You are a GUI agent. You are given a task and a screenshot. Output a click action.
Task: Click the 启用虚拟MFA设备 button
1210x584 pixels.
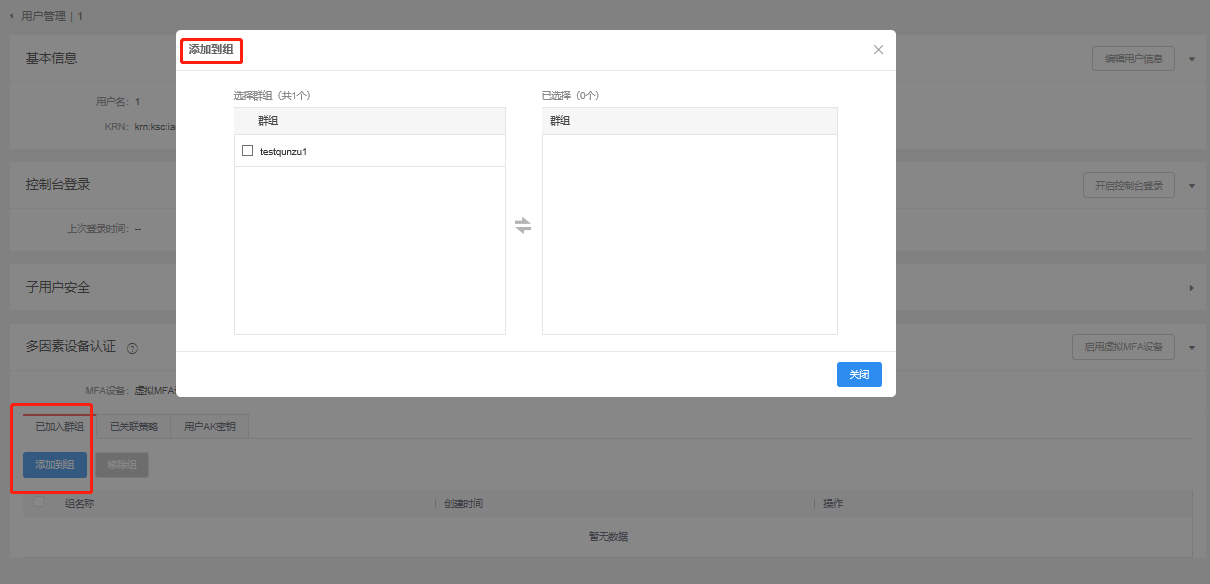click(1123, 348)
